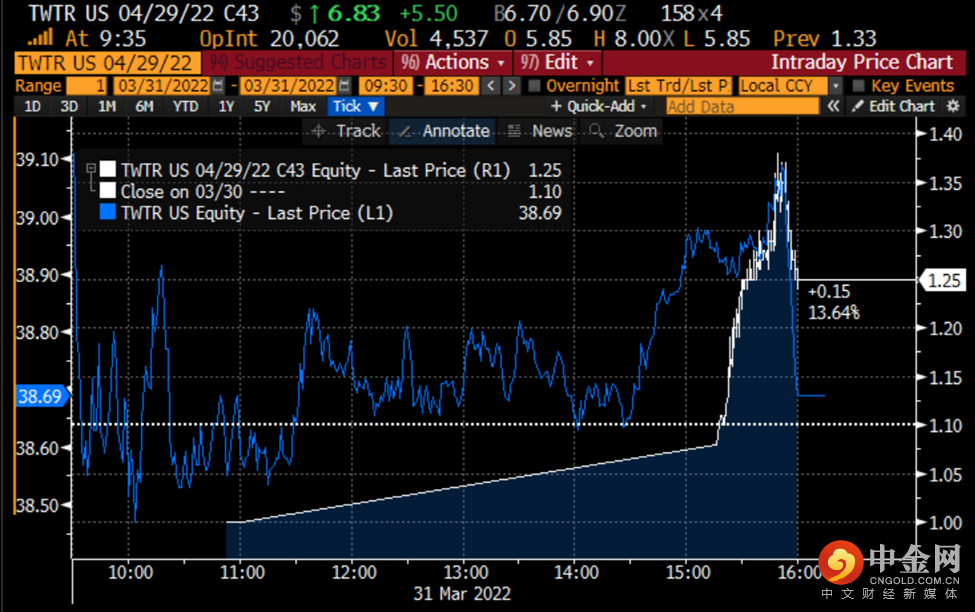
Task: Click the '+0.15' change label
Action: (x=829, y=292)
